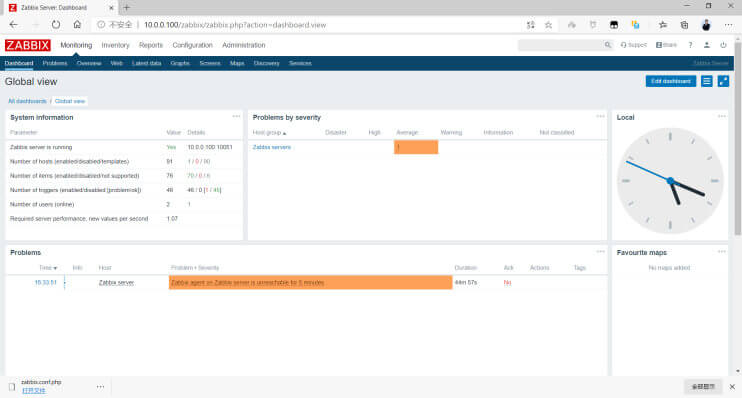The width and height of the screenshot is (742, 398).
Task: Open Global view breadcrumb link
Action: click(x=70, y=101)
